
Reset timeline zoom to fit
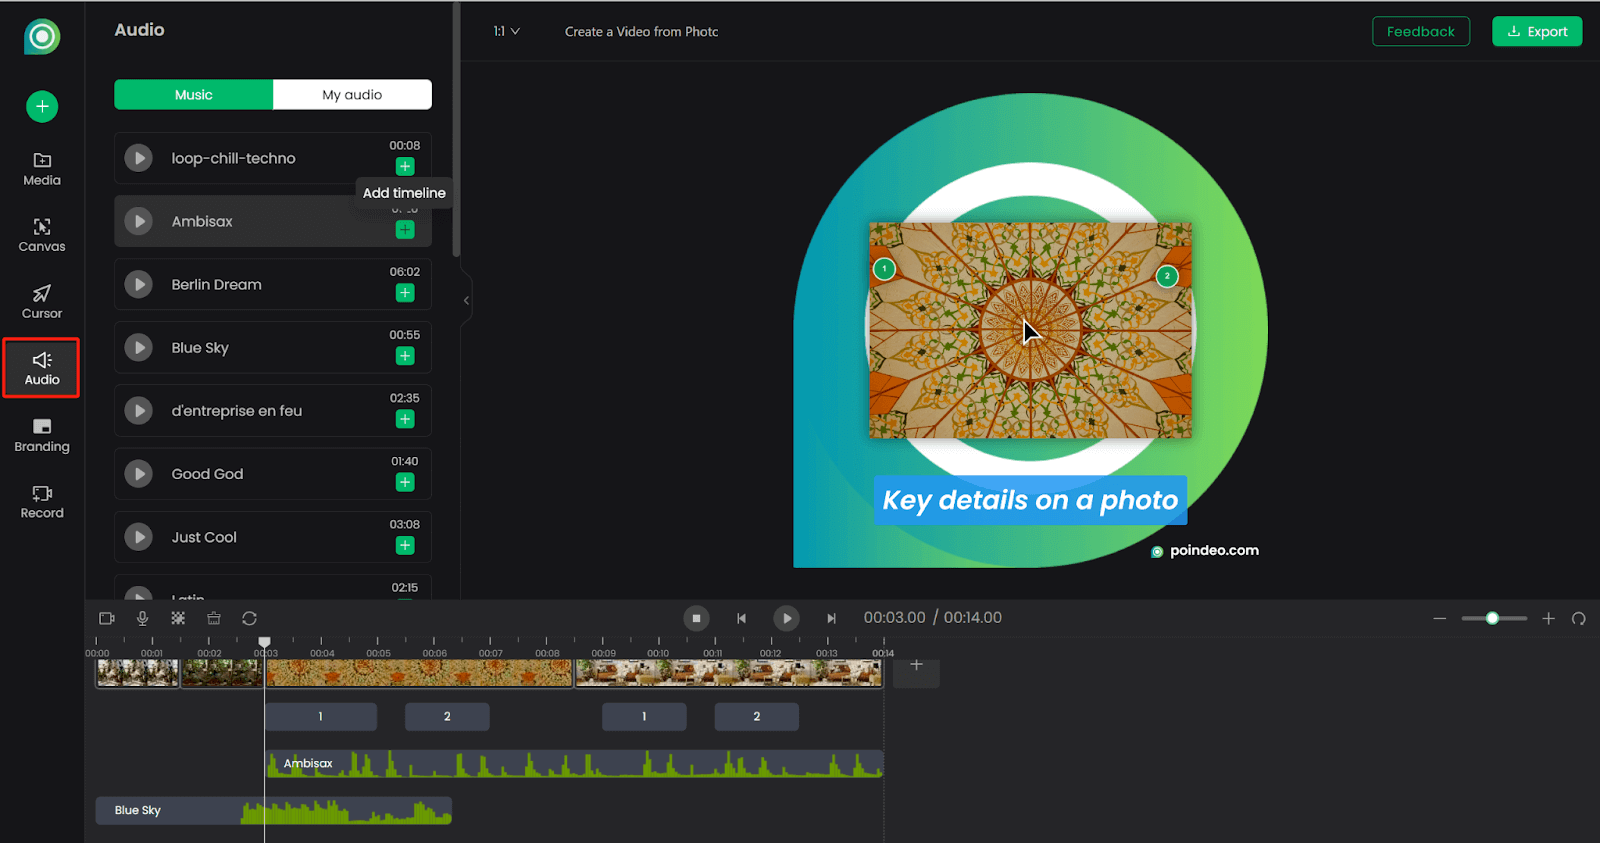point(1578,618)
